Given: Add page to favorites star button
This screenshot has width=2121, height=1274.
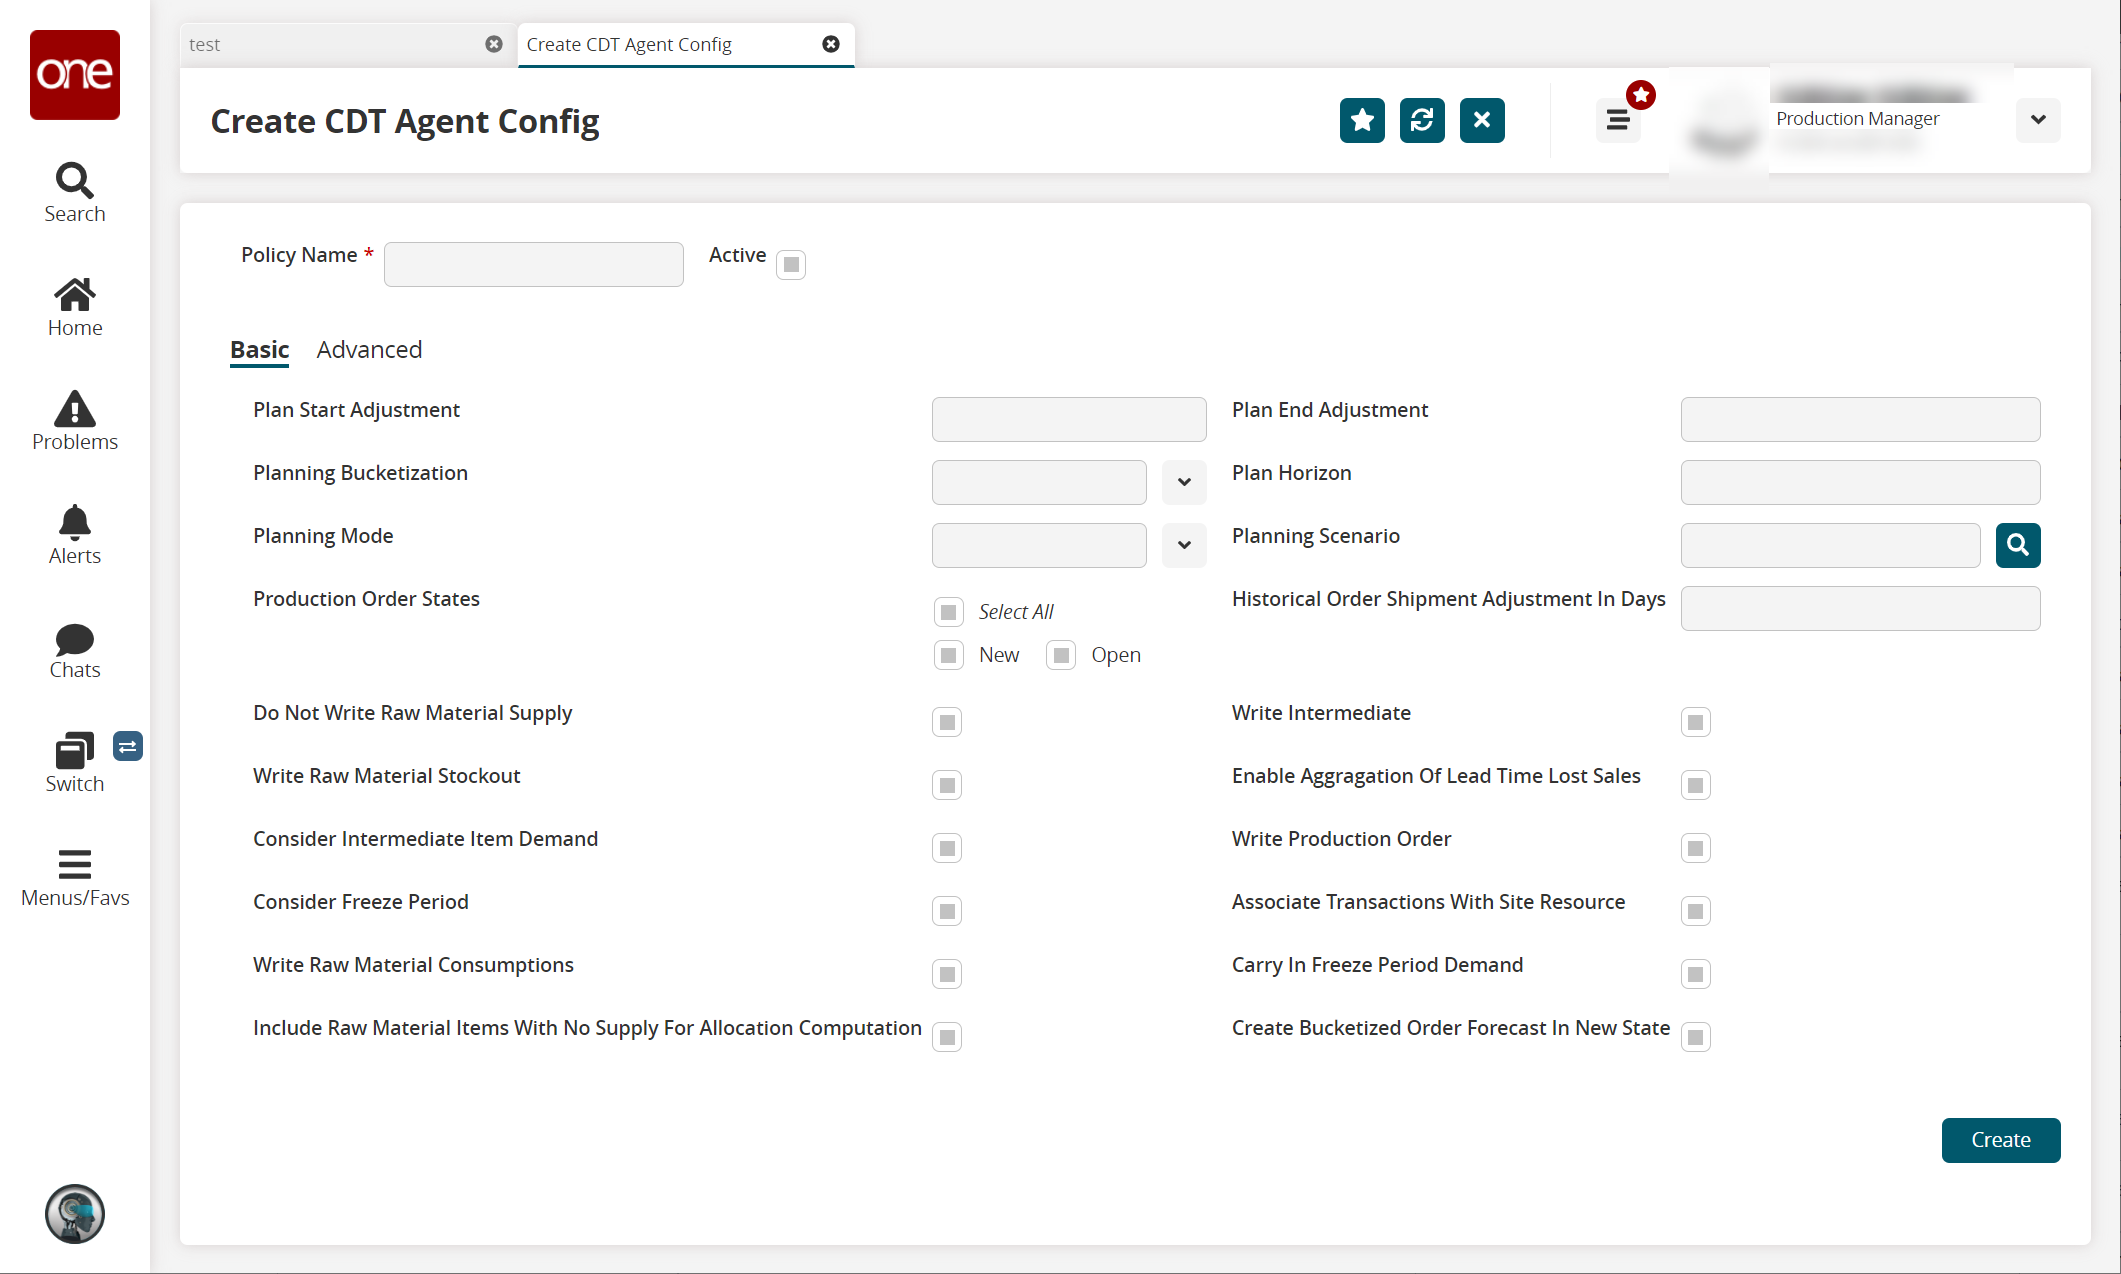Looking at the screenshot, I should click(1362, 121).
